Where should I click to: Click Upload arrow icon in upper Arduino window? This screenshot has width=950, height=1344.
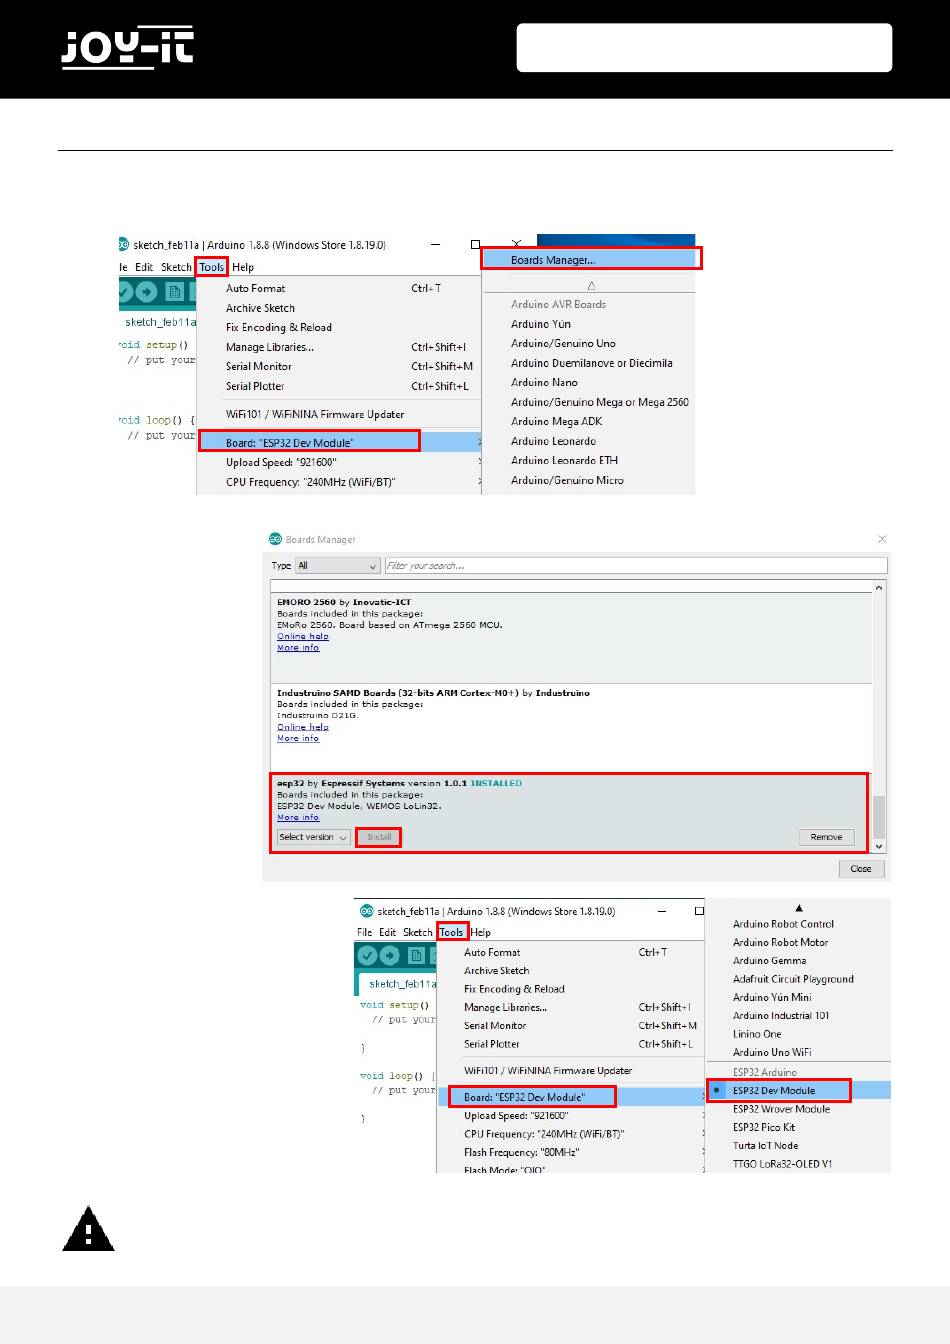[147, 292]
